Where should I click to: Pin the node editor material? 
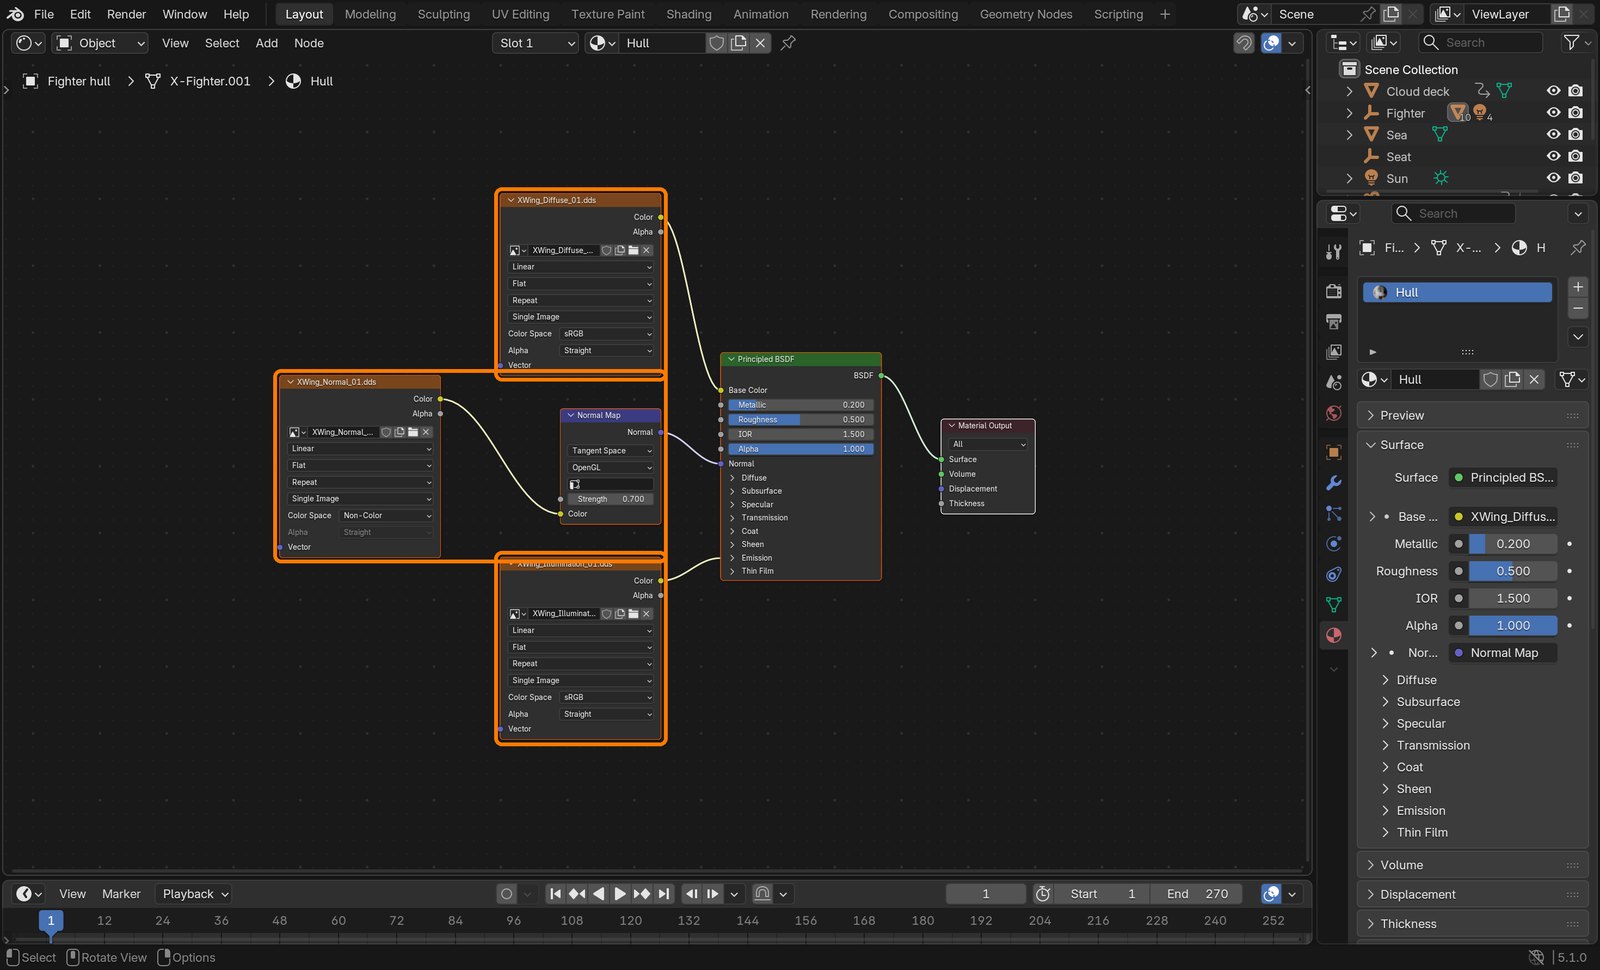click(x=788, y=43)
